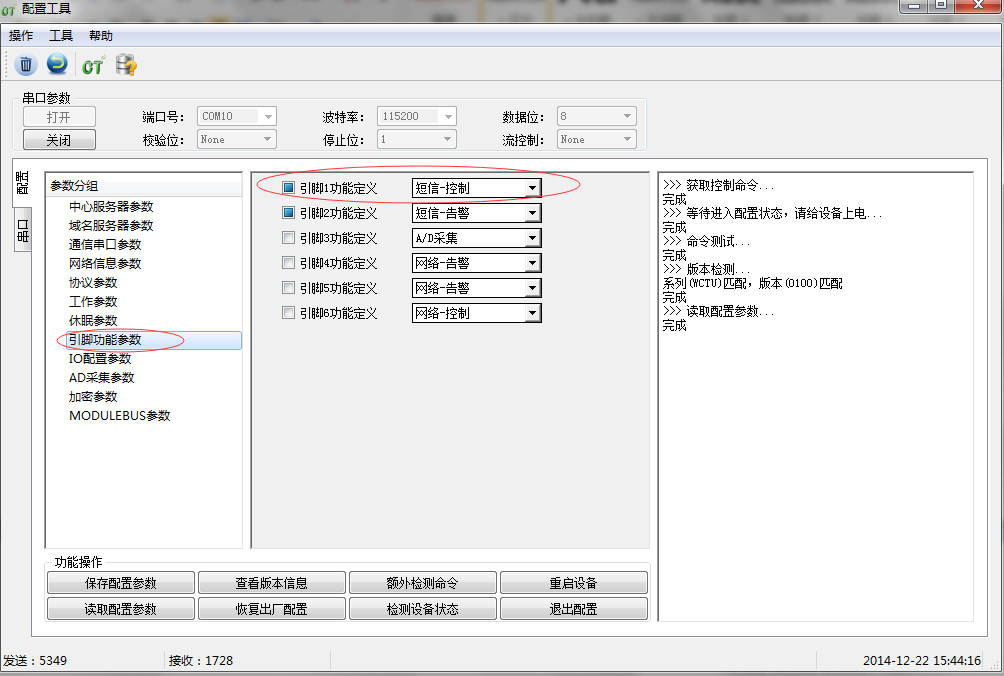Click the log line 读取配置参数
Screen dimensions: 1004x676
(718, 311)
